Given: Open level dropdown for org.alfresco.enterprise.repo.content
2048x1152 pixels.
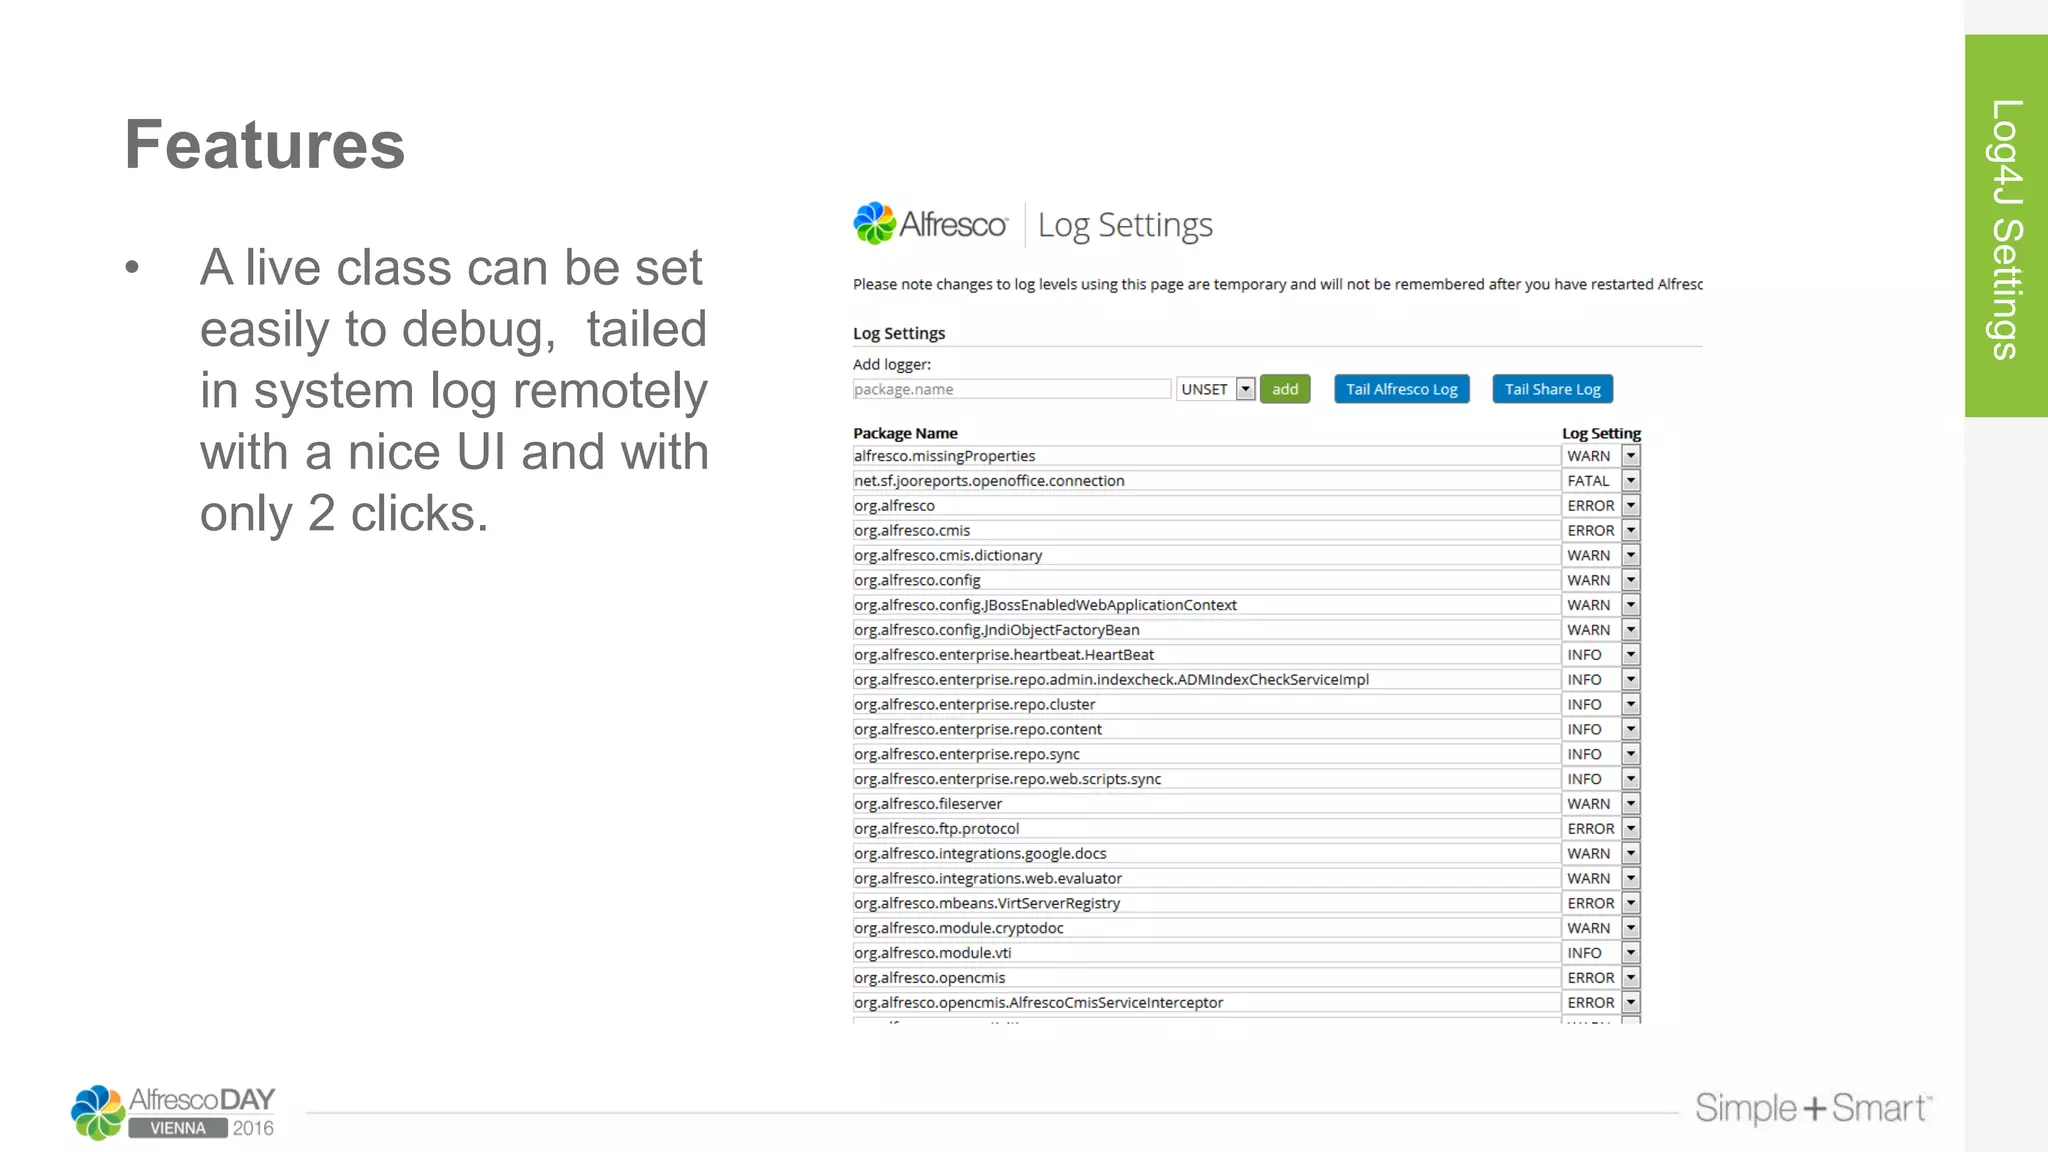Looking at the screenshot, I should point(1601,730).
